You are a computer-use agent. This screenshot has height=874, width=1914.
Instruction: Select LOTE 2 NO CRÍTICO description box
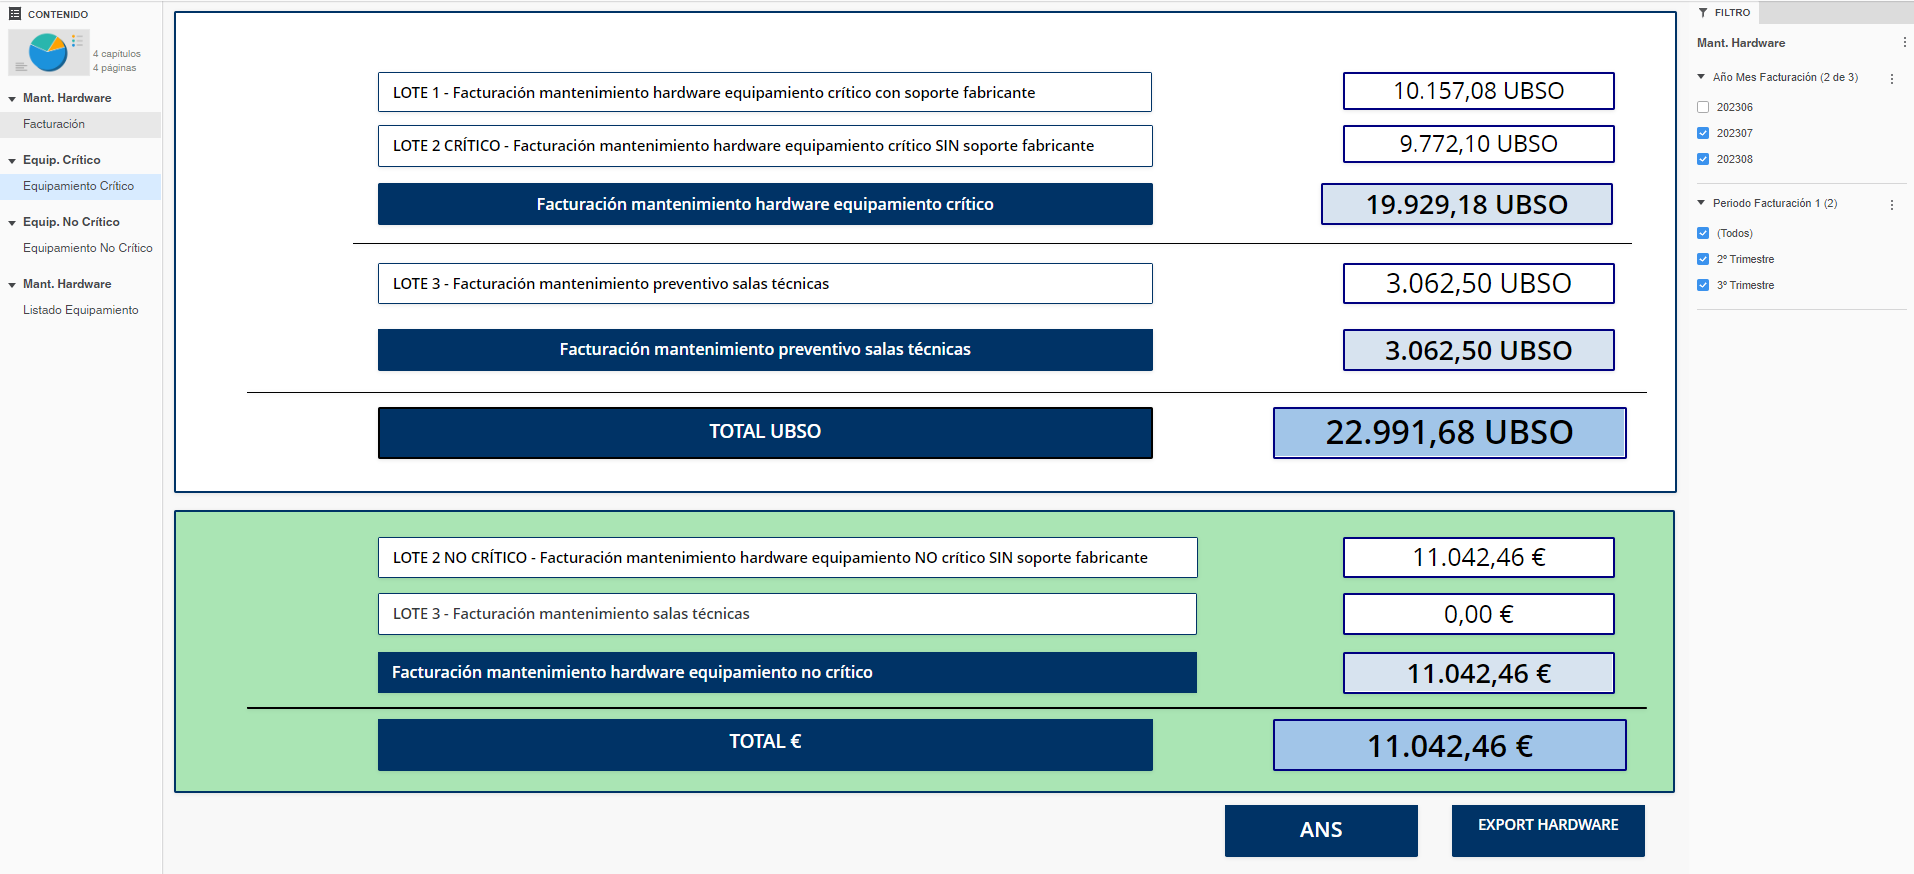click(x=787, y=558)
